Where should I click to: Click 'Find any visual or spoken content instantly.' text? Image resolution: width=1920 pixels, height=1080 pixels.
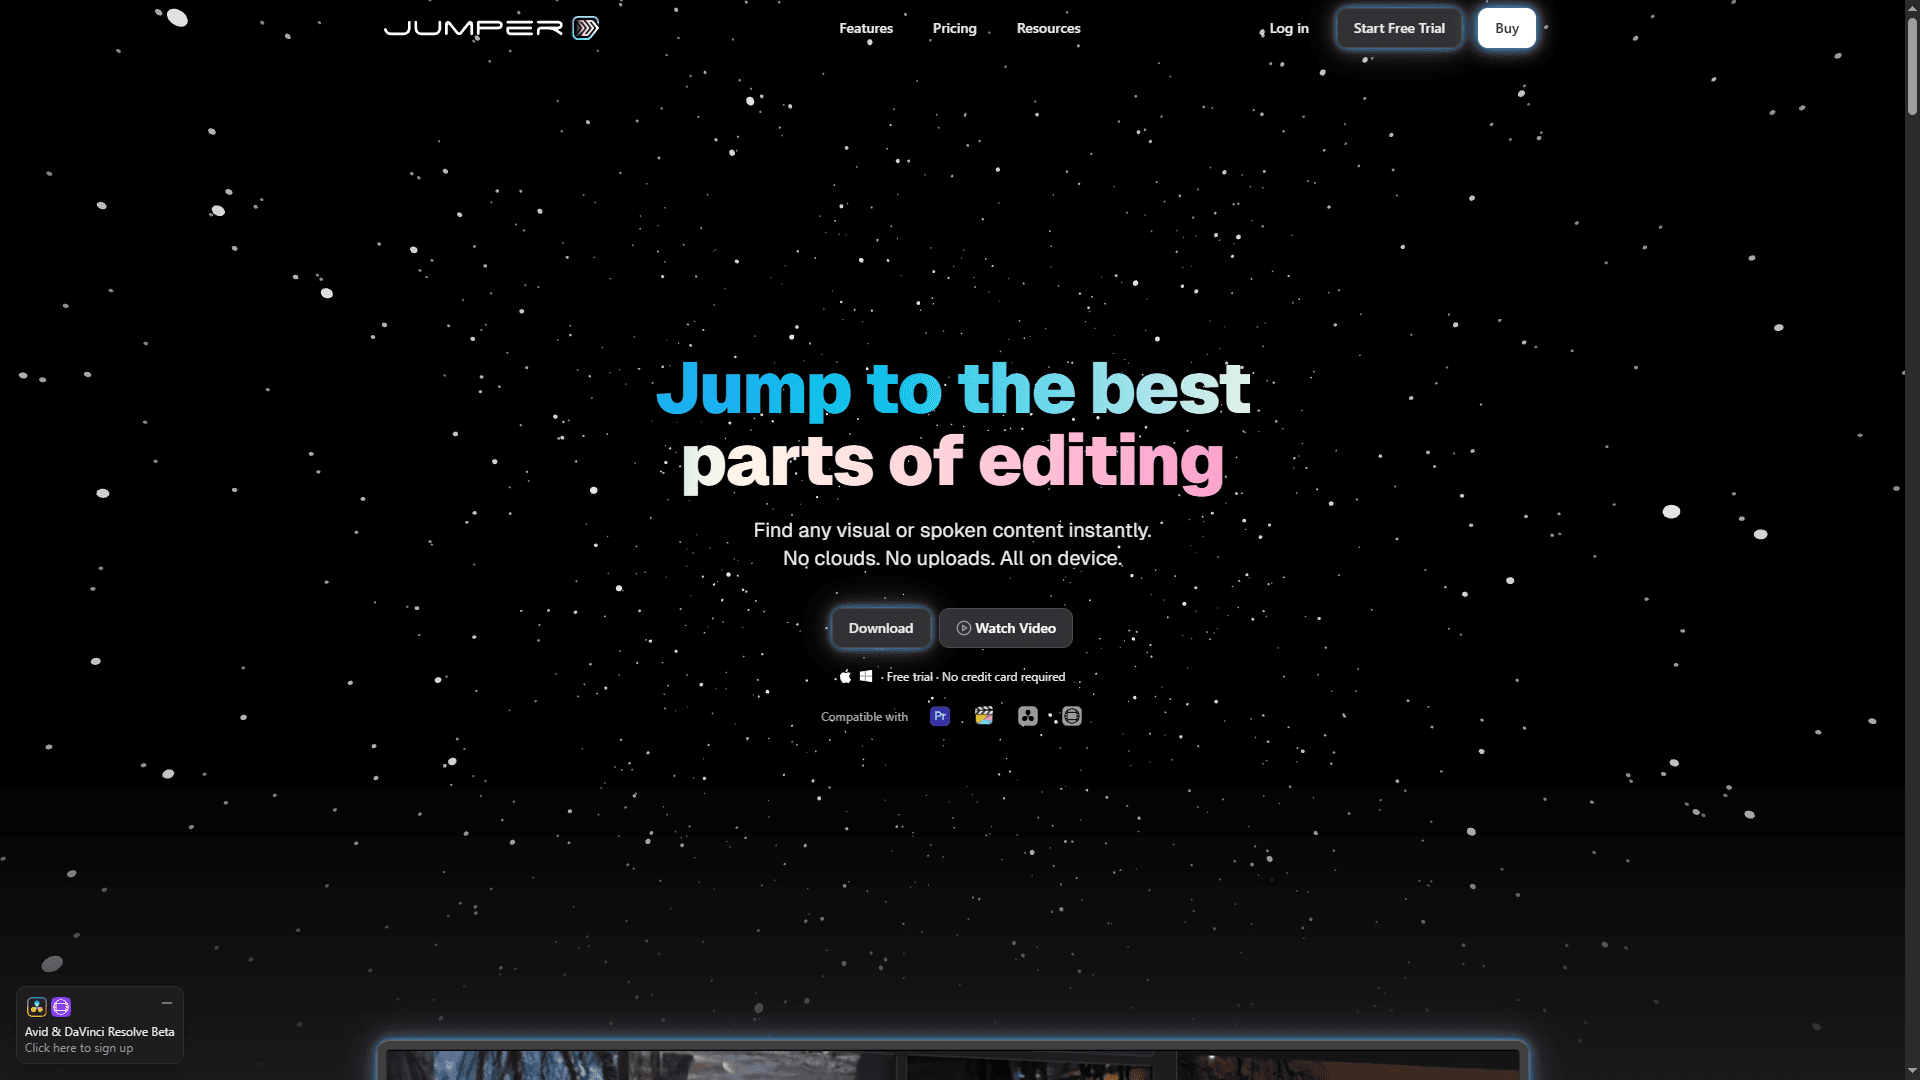952,530
